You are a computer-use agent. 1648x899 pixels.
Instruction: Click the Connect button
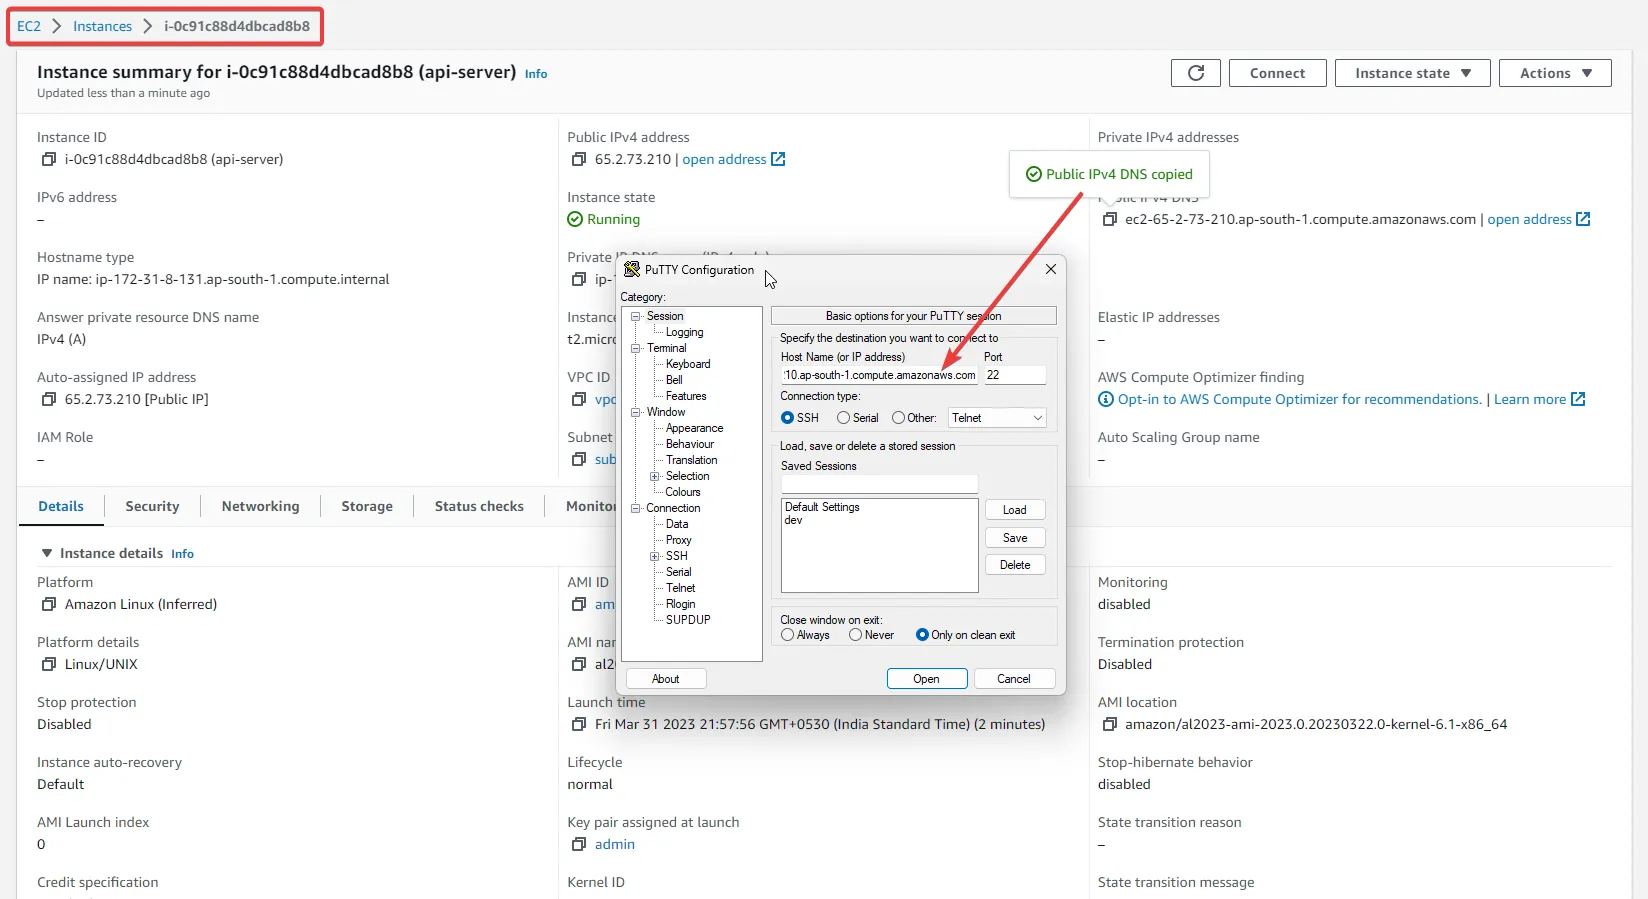[x=1277, y=73]
